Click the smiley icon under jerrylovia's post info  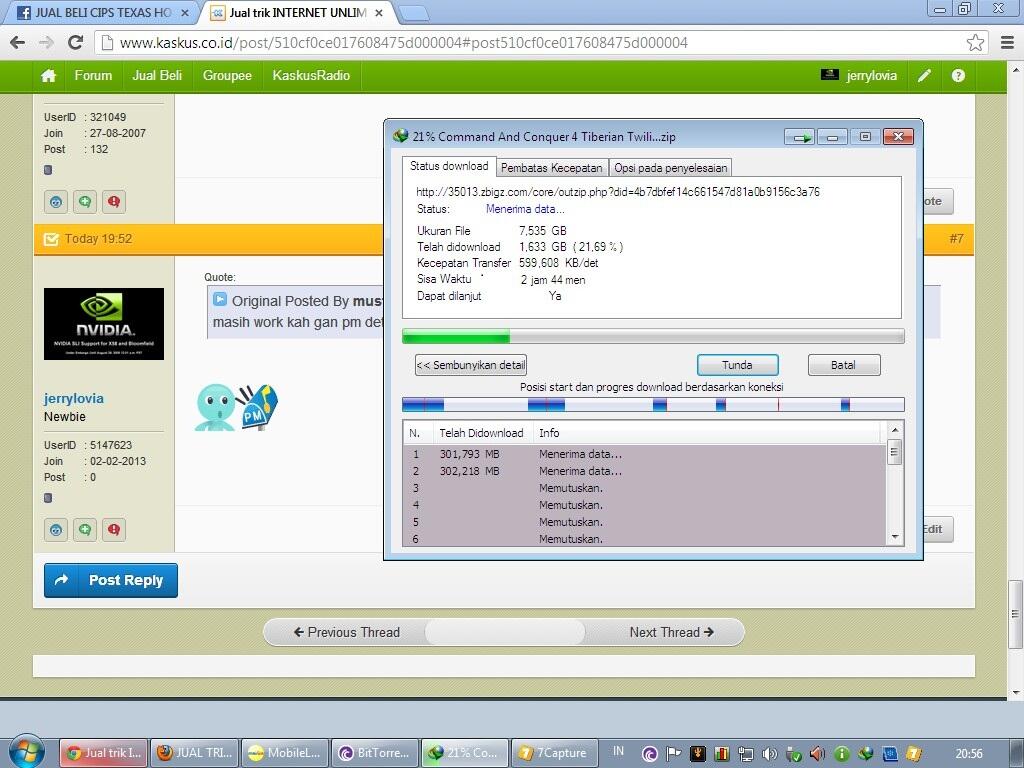pyautogui.click(x=56, y=530)
